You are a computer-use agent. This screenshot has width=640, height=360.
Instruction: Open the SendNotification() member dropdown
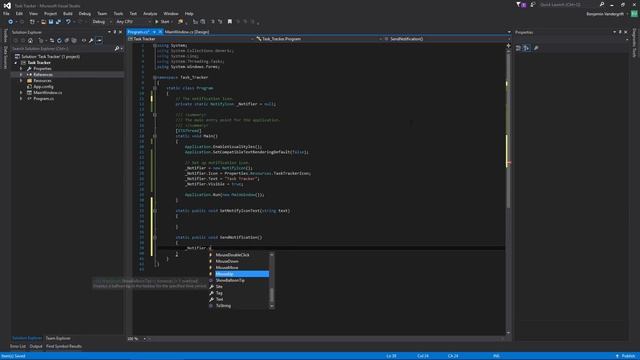click(x=447, y=39)
